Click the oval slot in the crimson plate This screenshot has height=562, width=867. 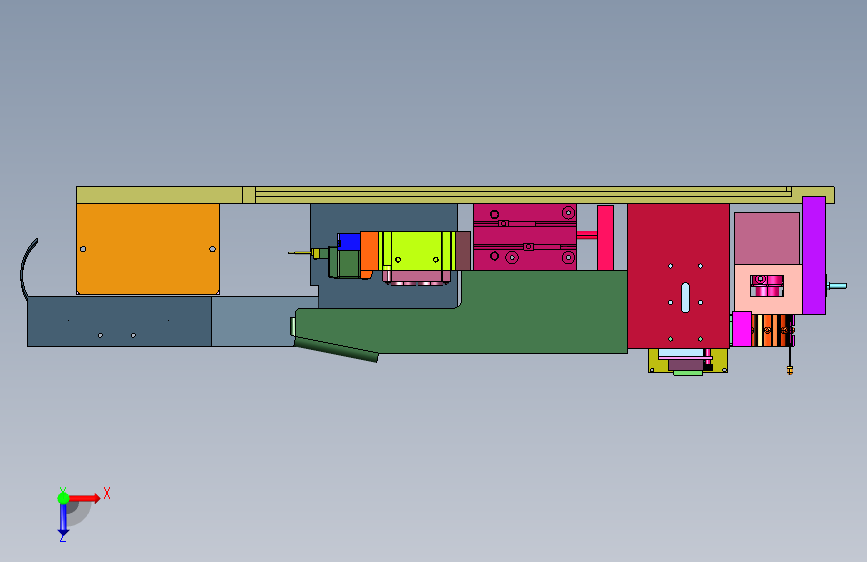[x=686, y=298]
